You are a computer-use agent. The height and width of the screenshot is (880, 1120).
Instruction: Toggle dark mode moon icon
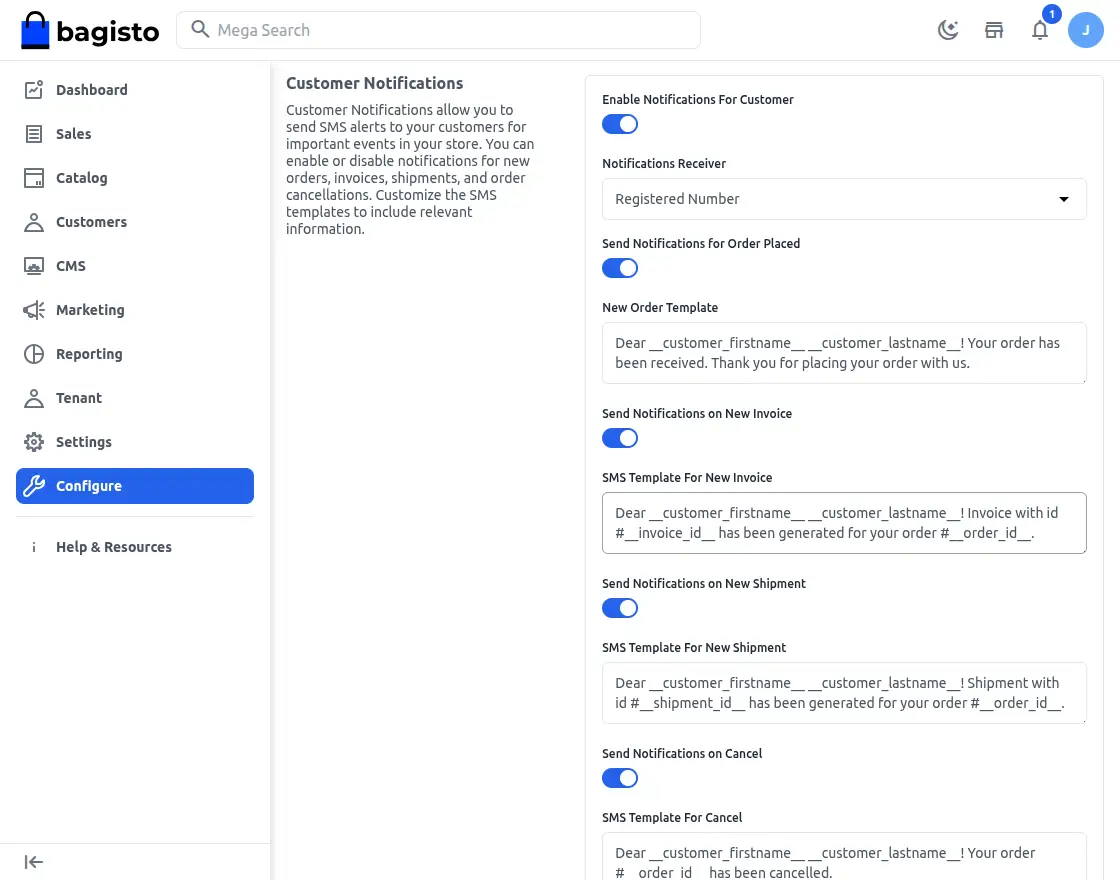(x=948, y=30)
